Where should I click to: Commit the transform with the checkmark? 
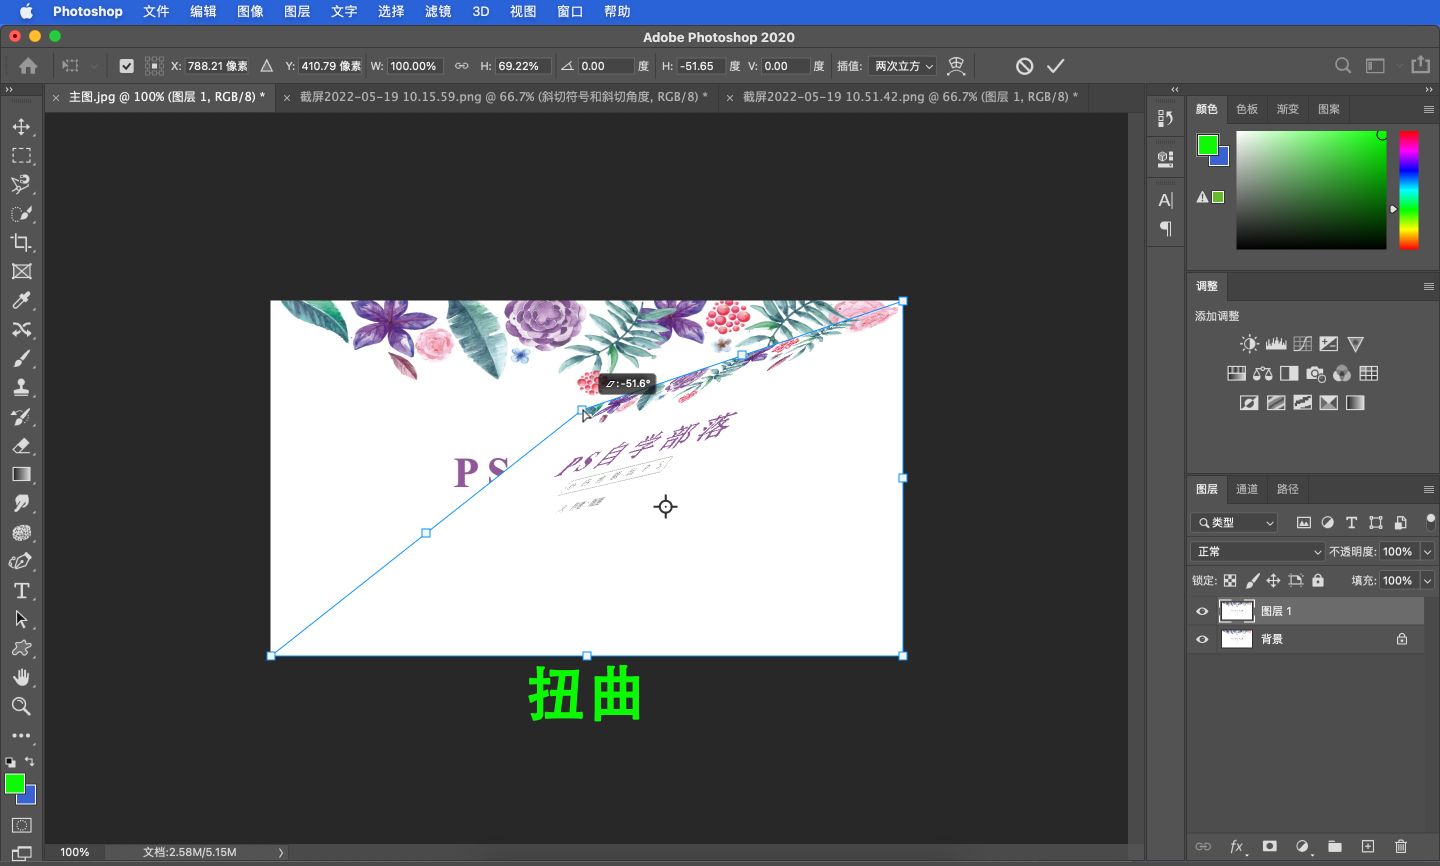(1056, 66)
